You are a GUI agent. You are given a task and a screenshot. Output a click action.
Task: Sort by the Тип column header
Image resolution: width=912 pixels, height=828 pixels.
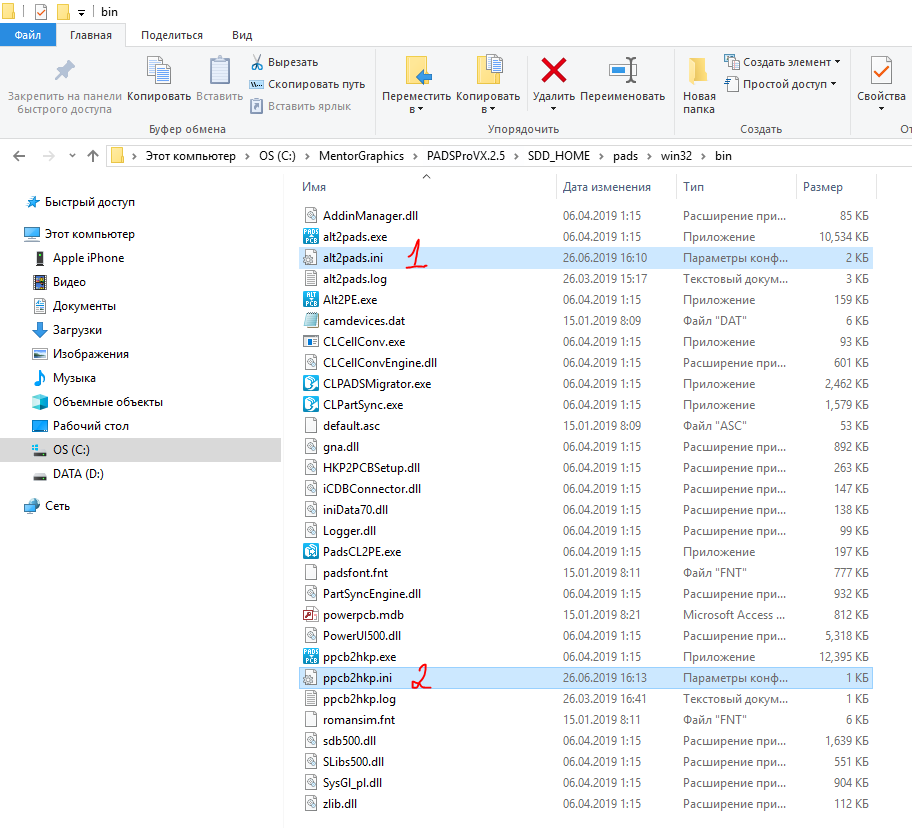click(x=693, y=187)
